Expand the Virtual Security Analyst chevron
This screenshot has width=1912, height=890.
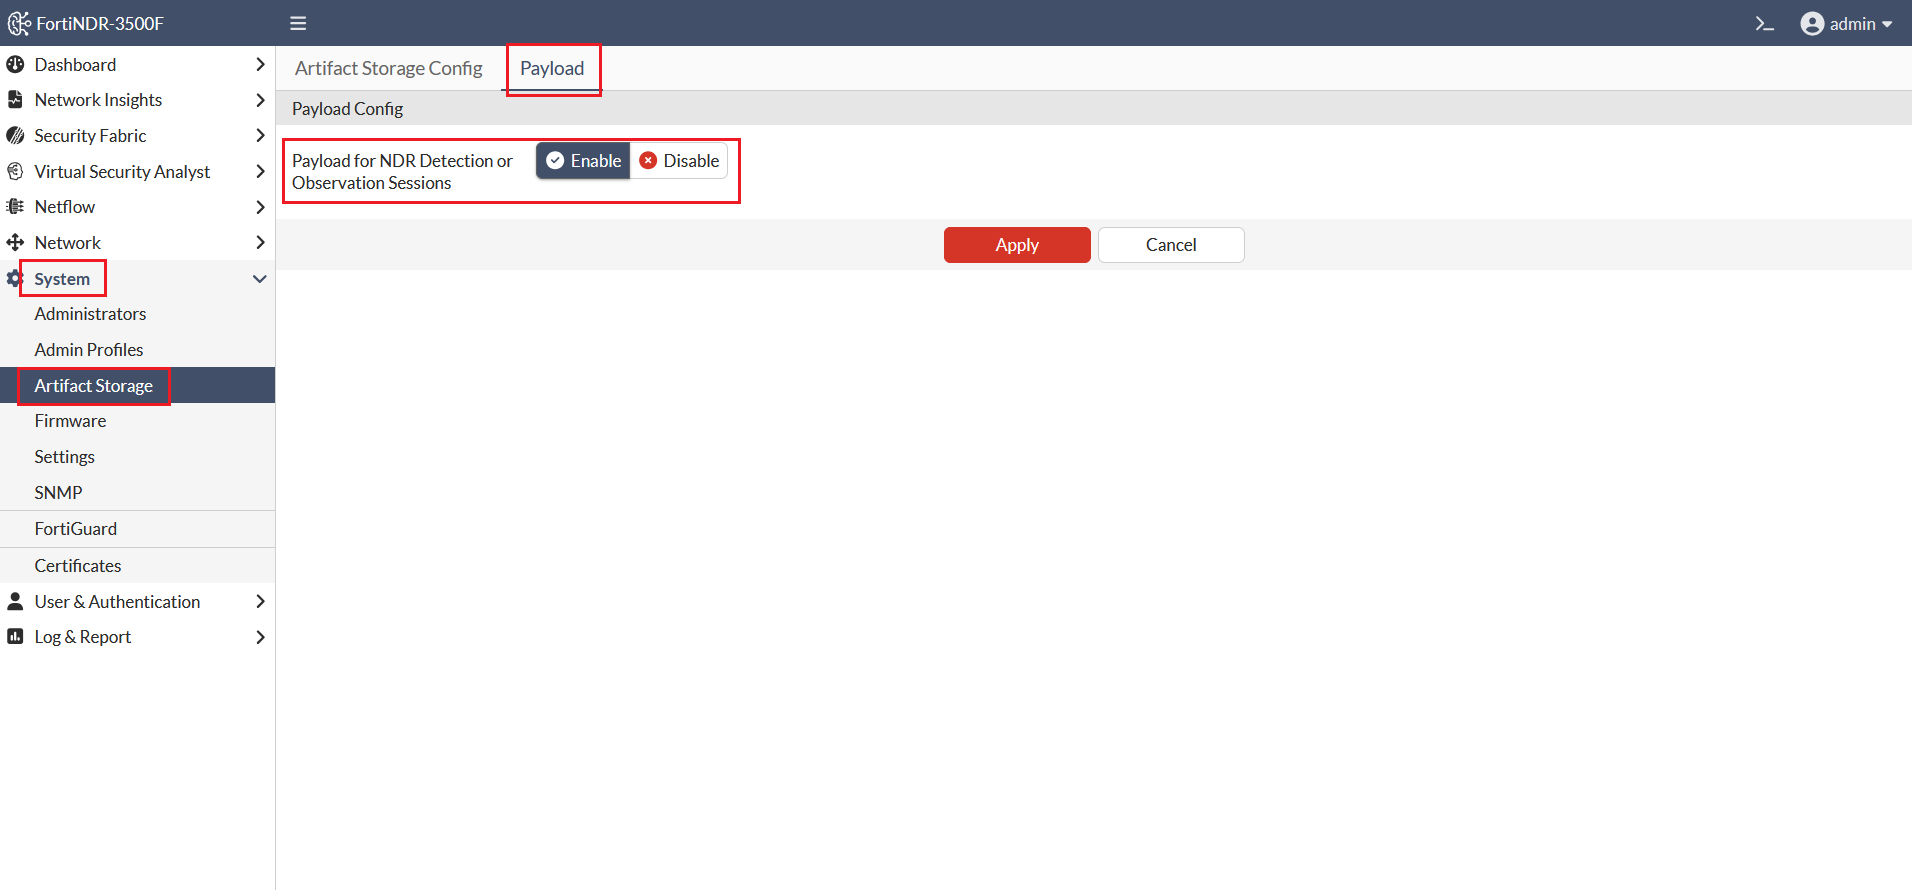pos(260,171)
